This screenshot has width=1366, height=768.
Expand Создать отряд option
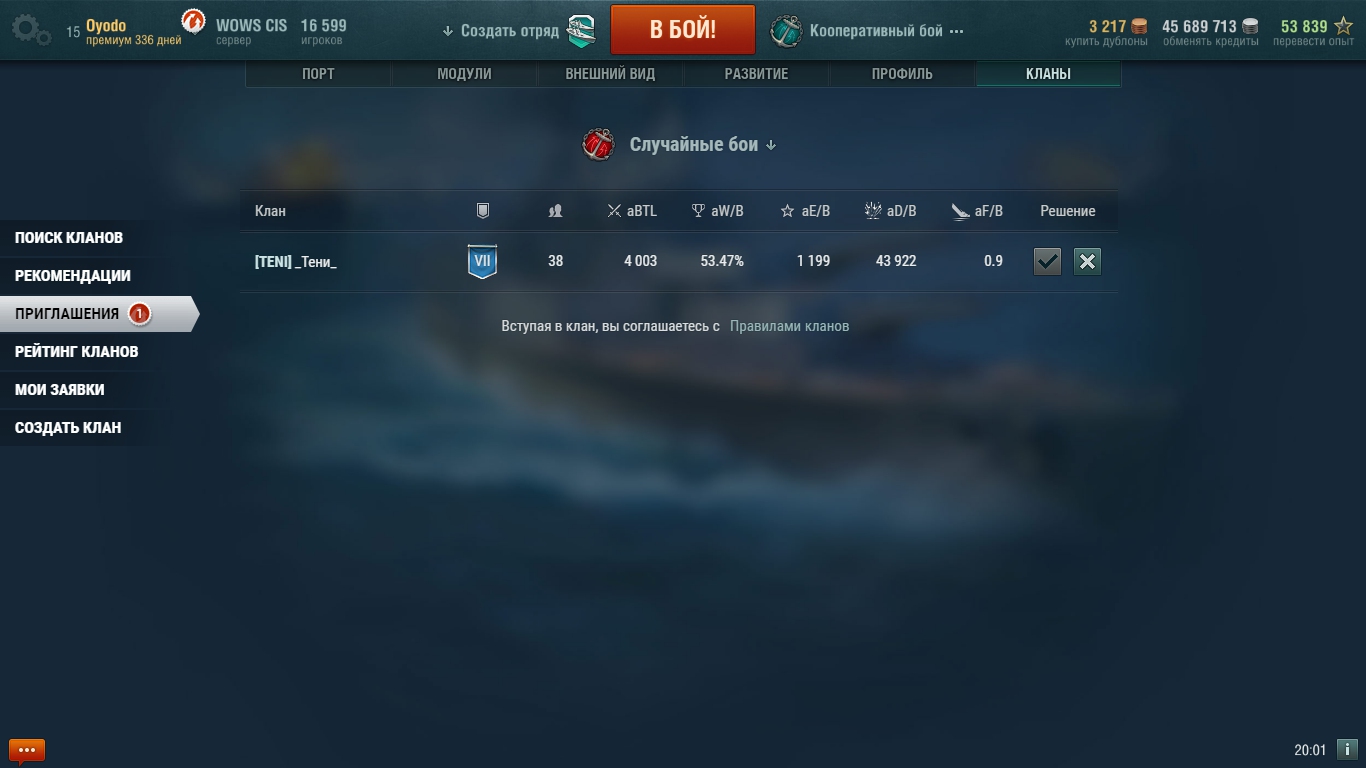click(501, 31)
